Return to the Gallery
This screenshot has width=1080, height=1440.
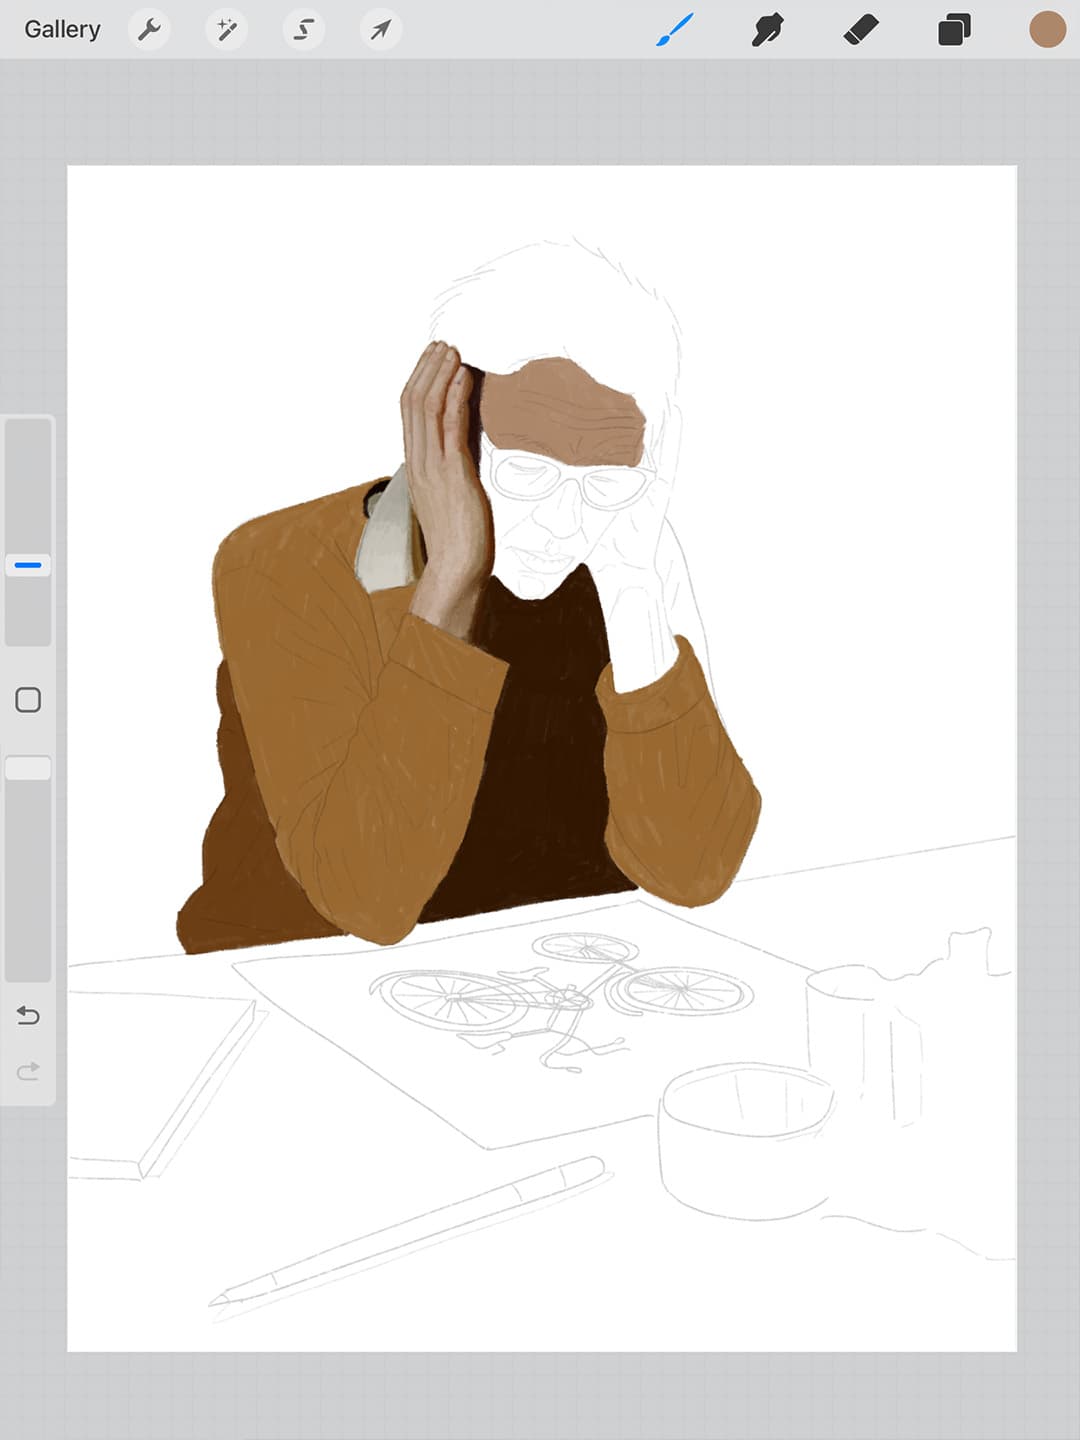(62, 30)
